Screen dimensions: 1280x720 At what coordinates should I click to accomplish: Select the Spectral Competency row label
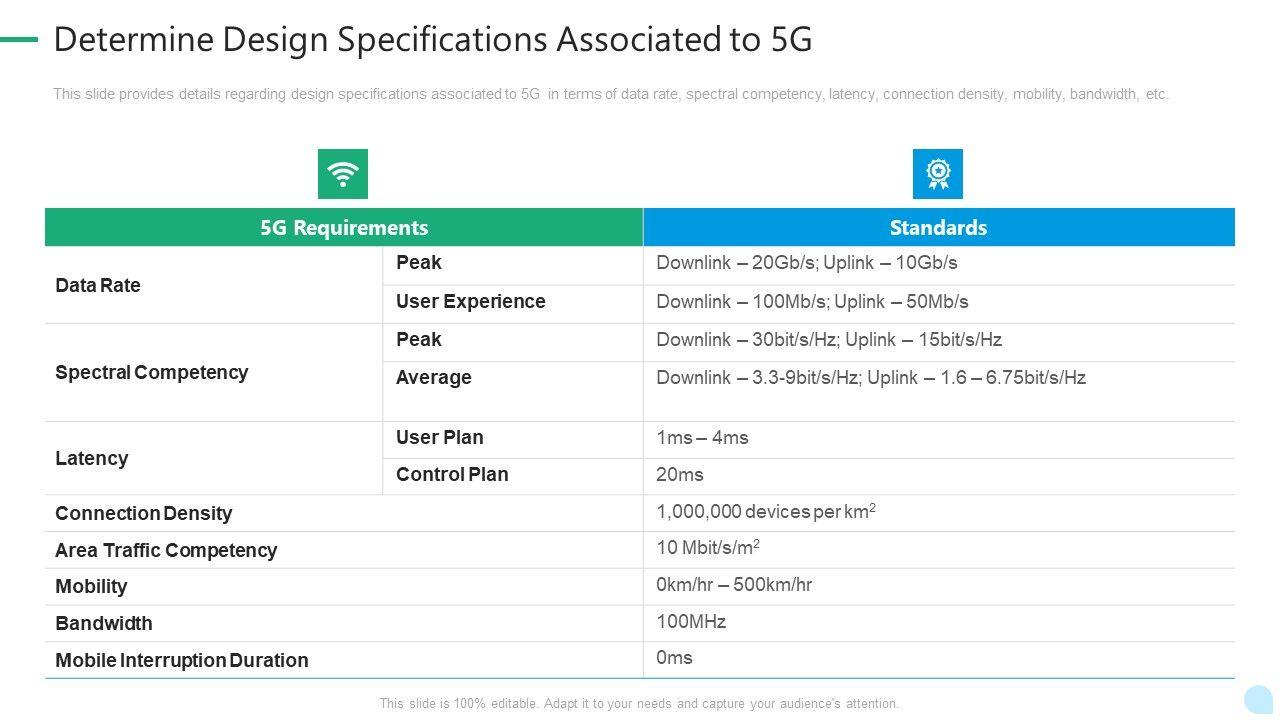tap(151, 373)
